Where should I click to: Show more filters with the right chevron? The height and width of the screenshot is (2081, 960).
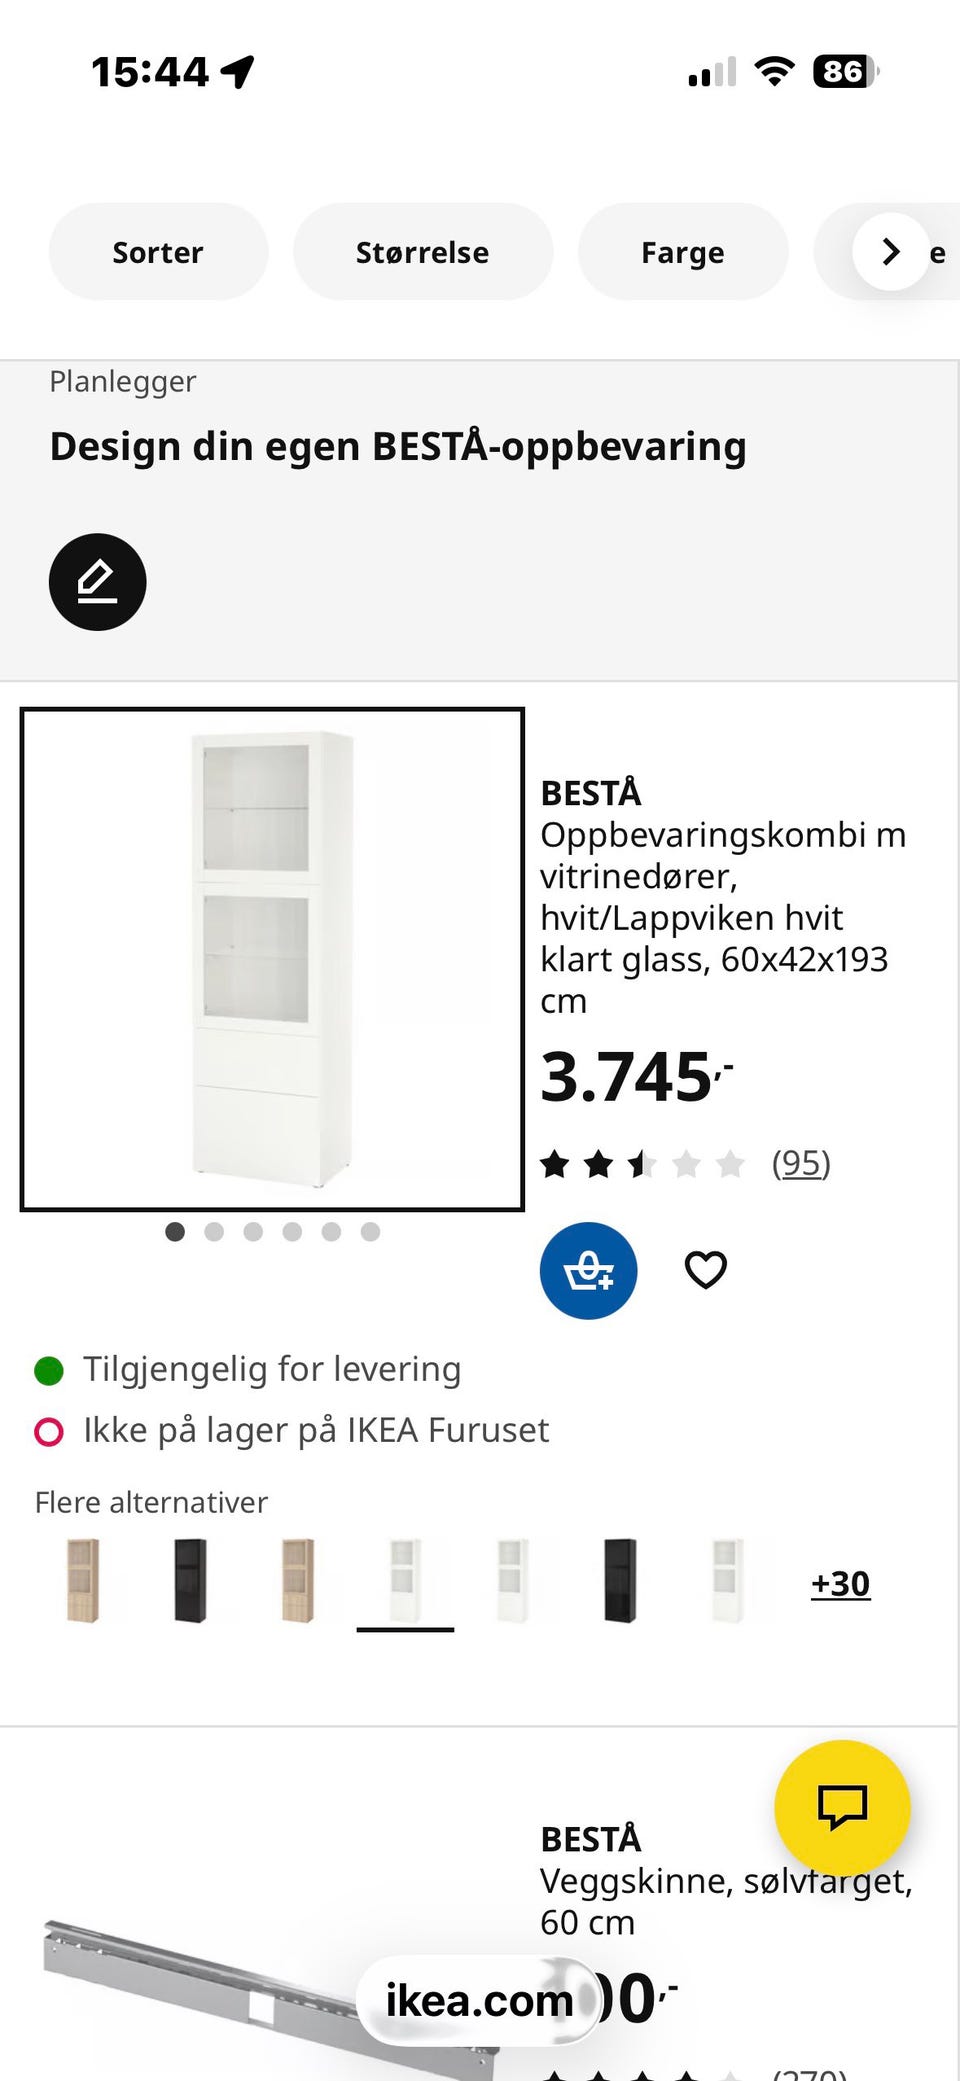coord(891,252)
